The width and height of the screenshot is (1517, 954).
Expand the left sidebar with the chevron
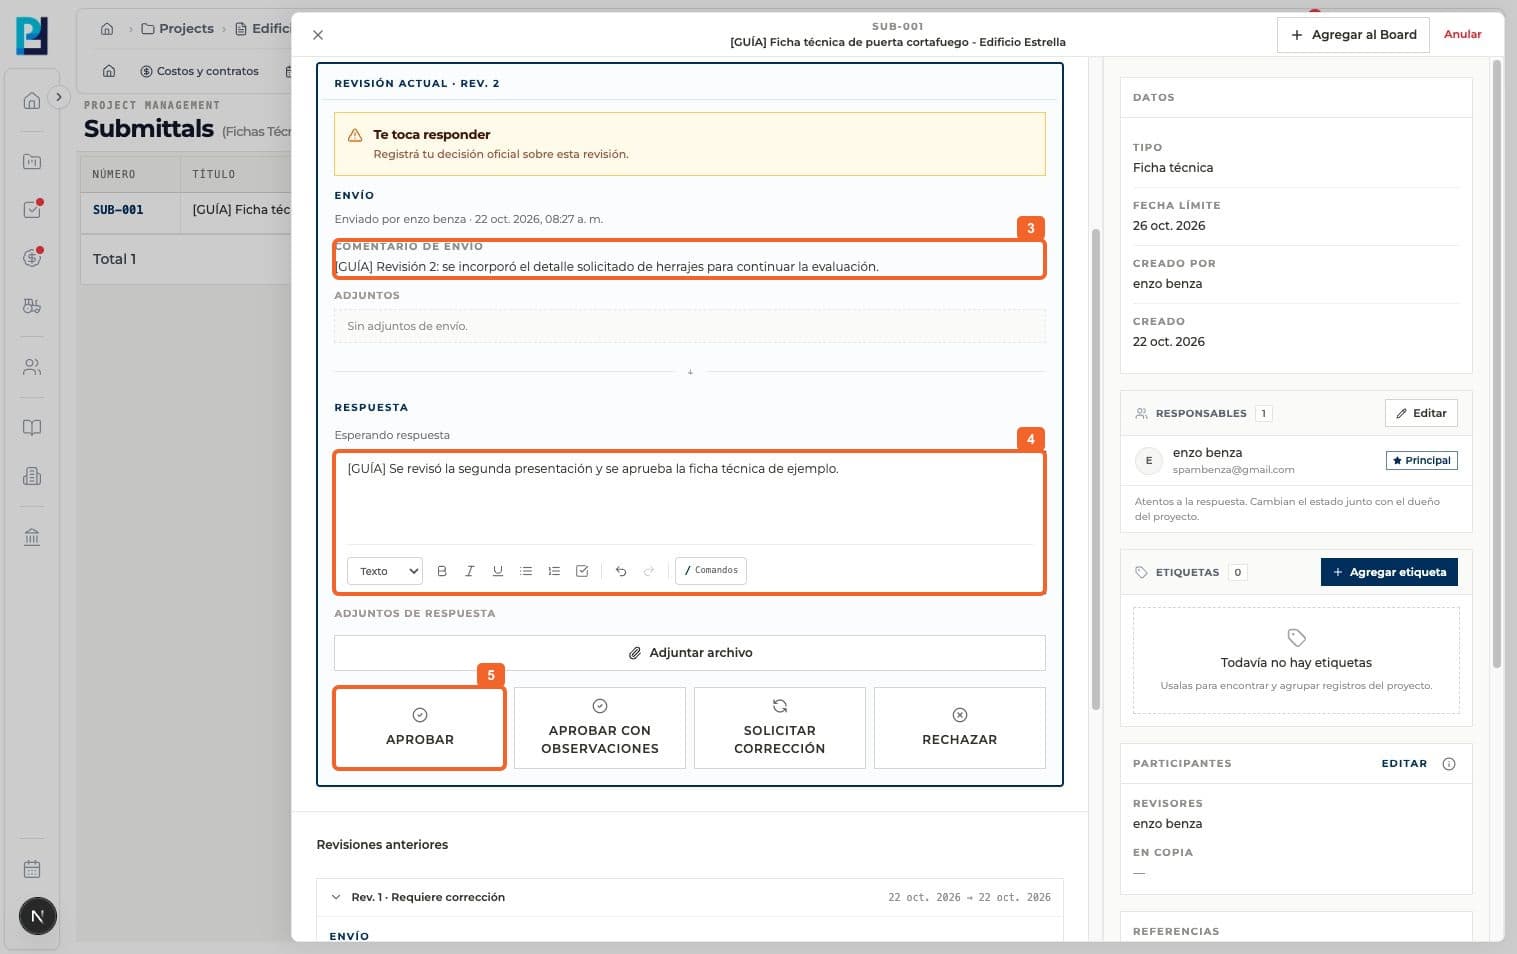tap(59, 97)
